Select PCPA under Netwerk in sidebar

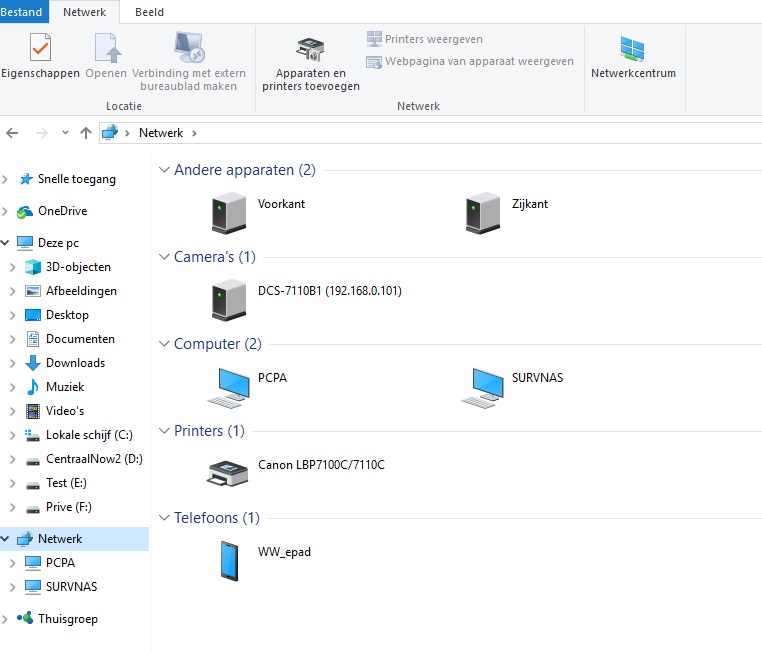[x=60, y=563]
